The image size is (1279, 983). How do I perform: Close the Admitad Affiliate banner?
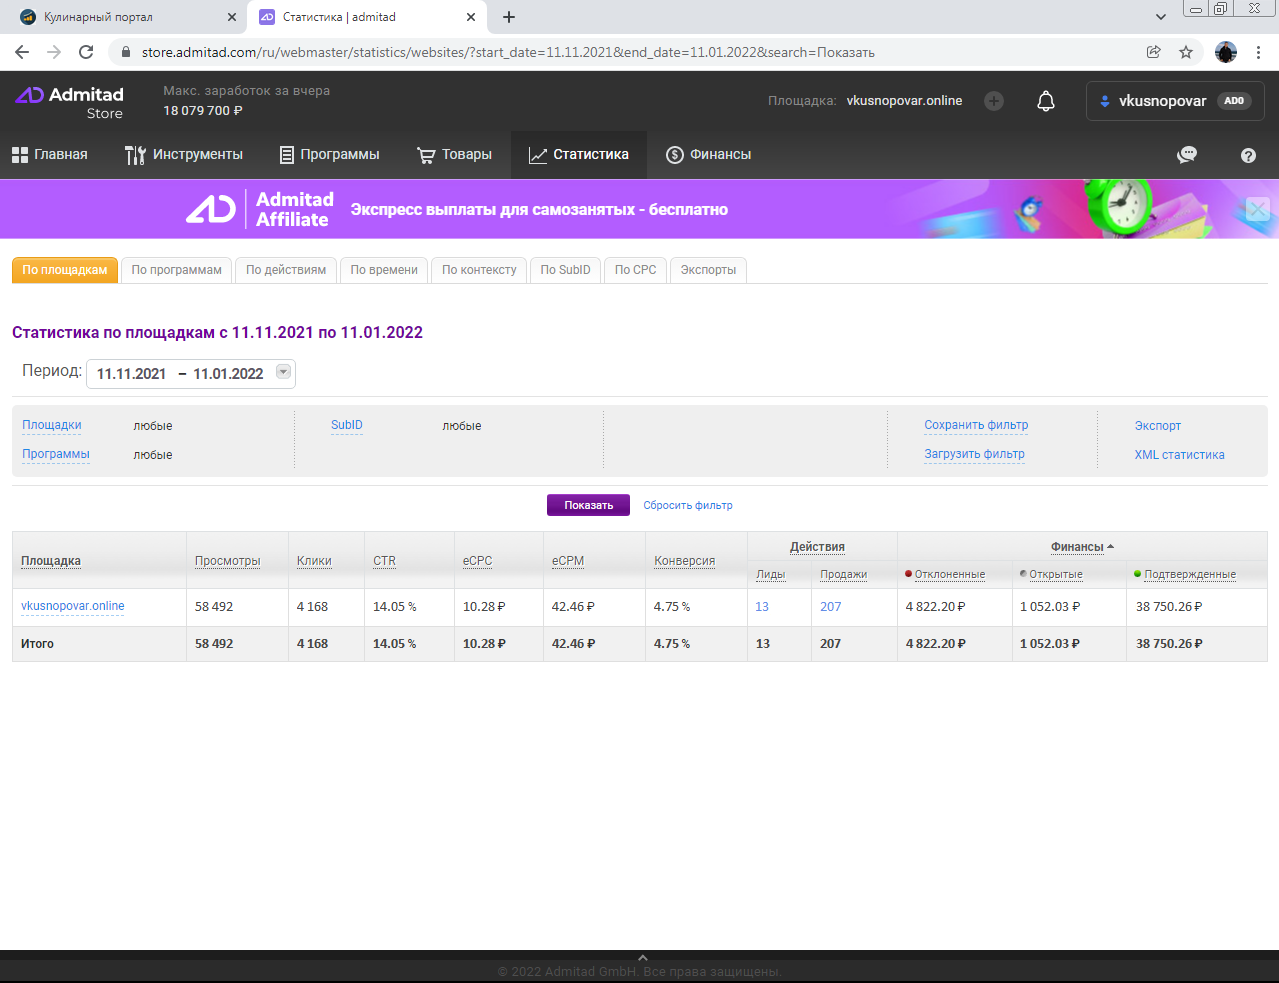(x=1258, y=209)
